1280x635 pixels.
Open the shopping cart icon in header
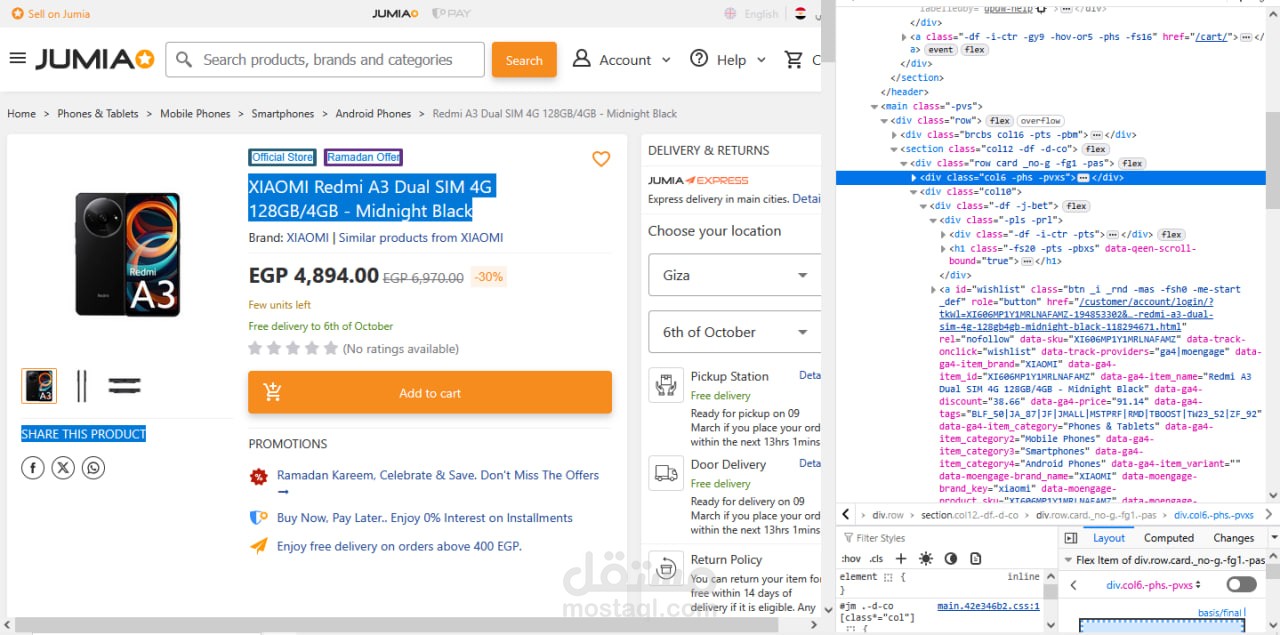click(794, 59)
